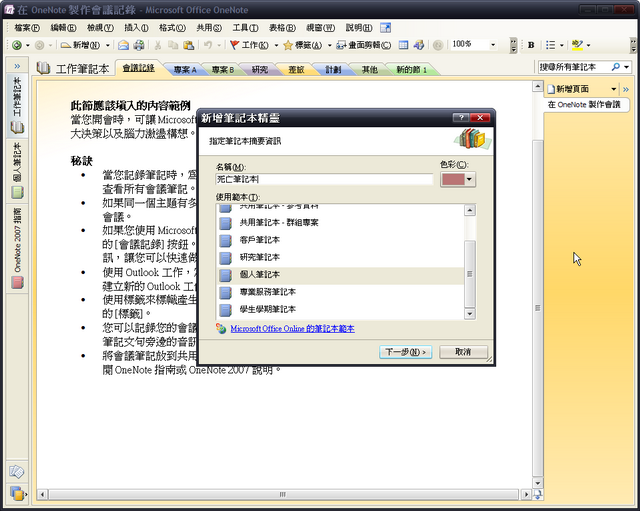Select the 在 OneNote 製作會議 page tab
The height and width of the screenshot is (511, 640).
click(584, 104)
